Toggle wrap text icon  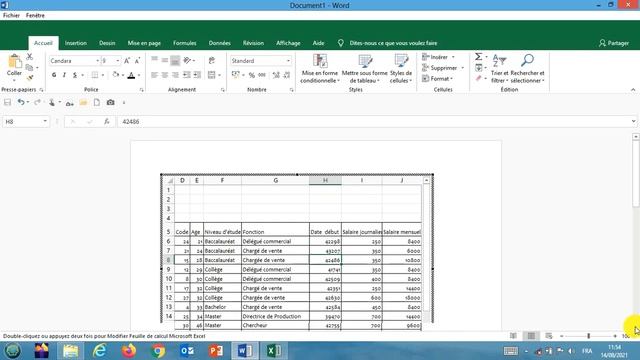click(212, 60)
